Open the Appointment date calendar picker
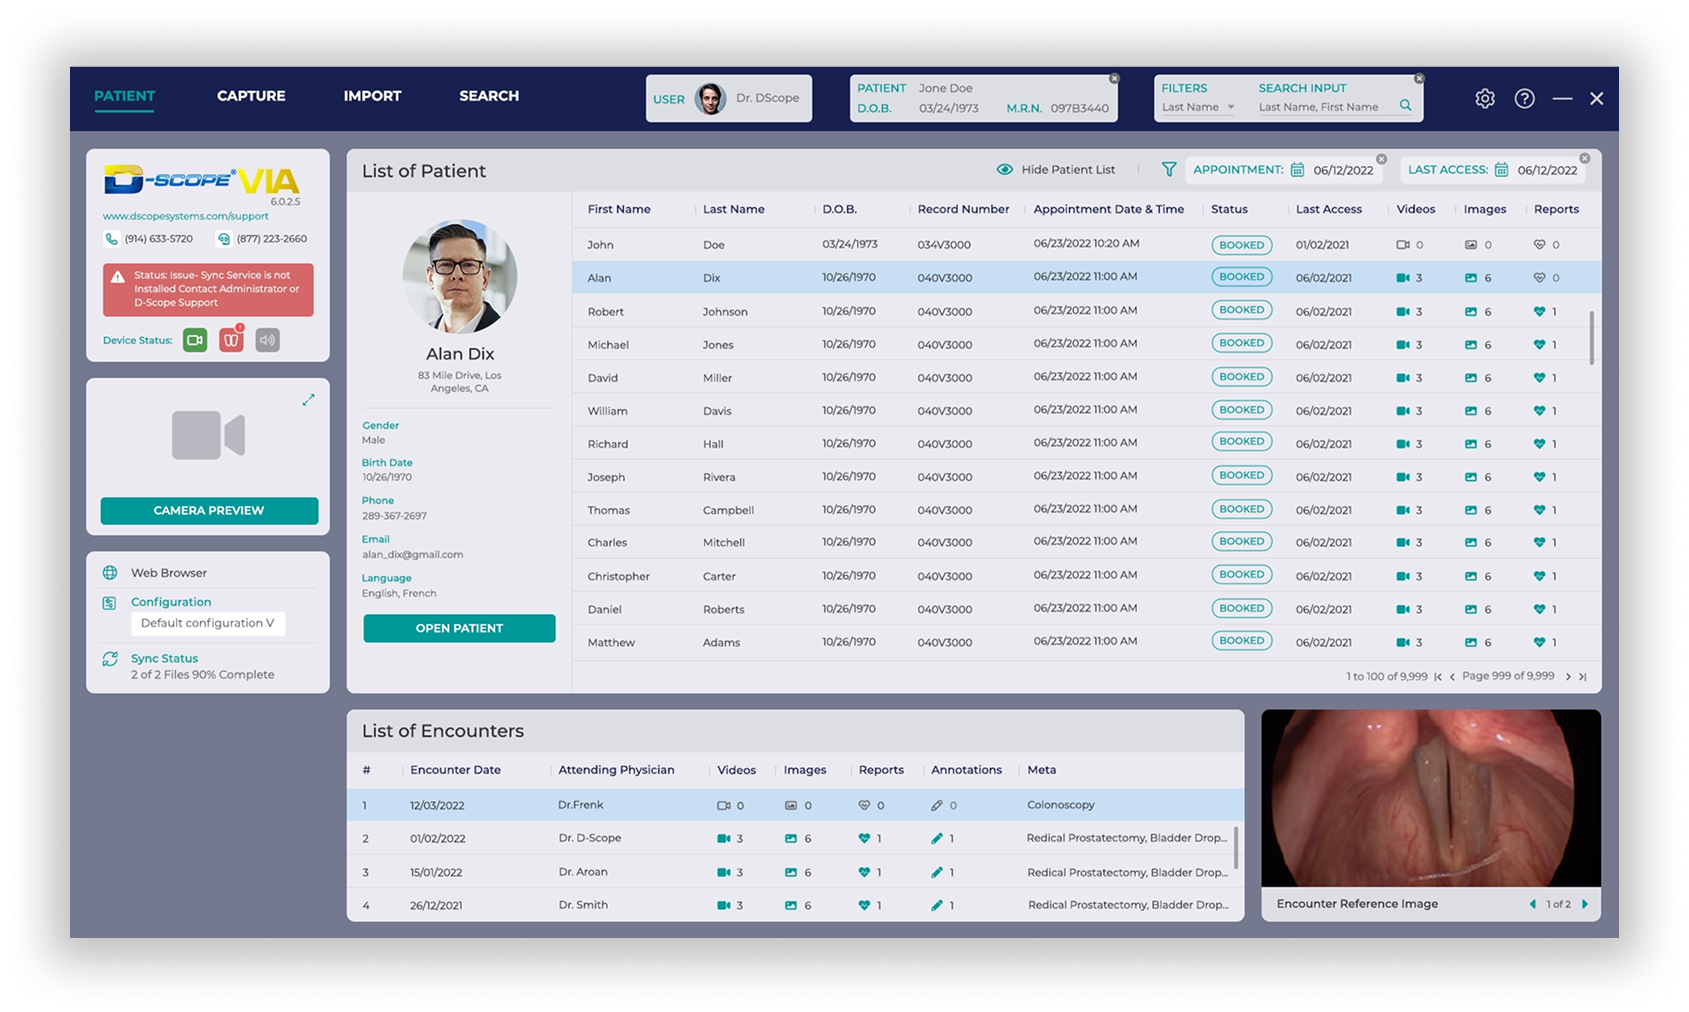Viewport: 1689px width, 1012px height. pos(1297,170)
